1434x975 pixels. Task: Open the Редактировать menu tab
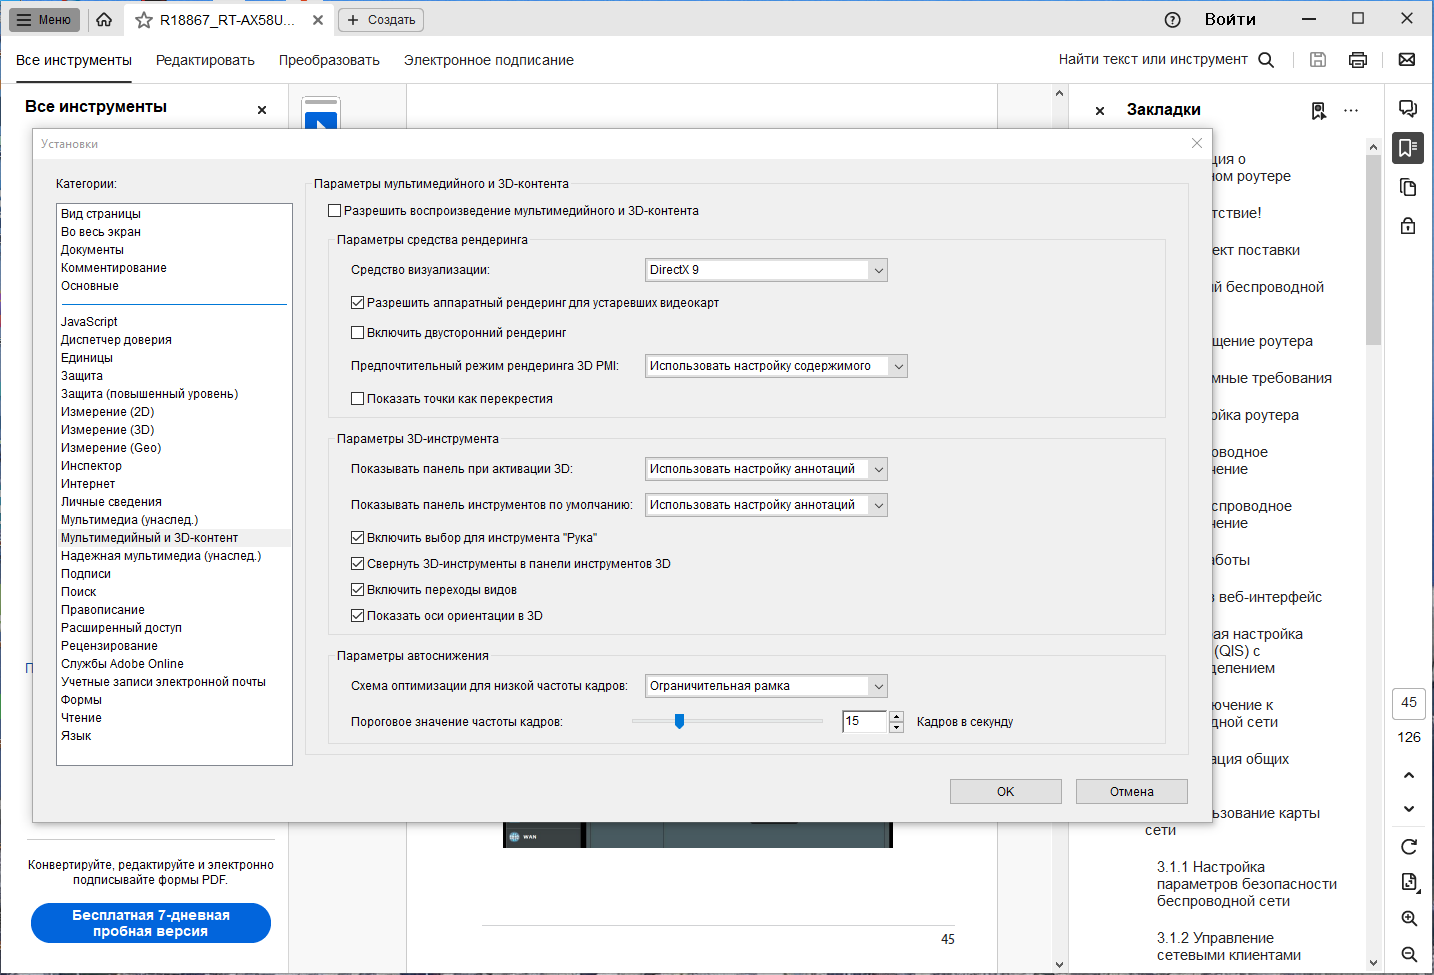tap(205, 60)
